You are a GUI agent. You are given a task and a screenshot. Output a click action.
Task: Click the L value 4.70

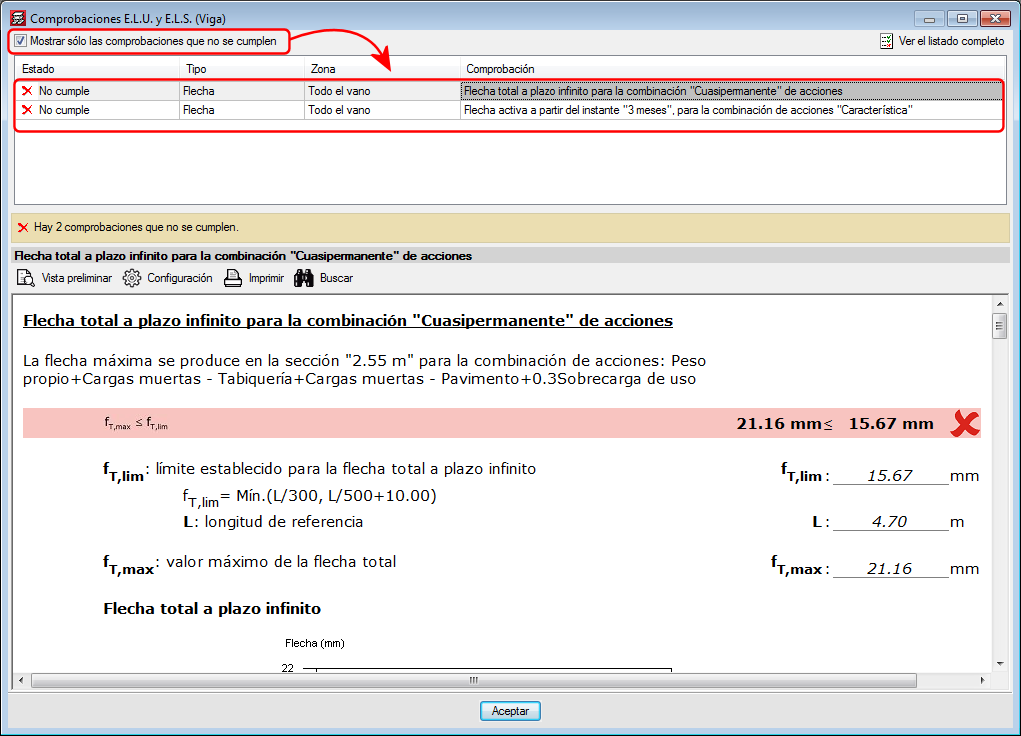click(x=889, y=522)
